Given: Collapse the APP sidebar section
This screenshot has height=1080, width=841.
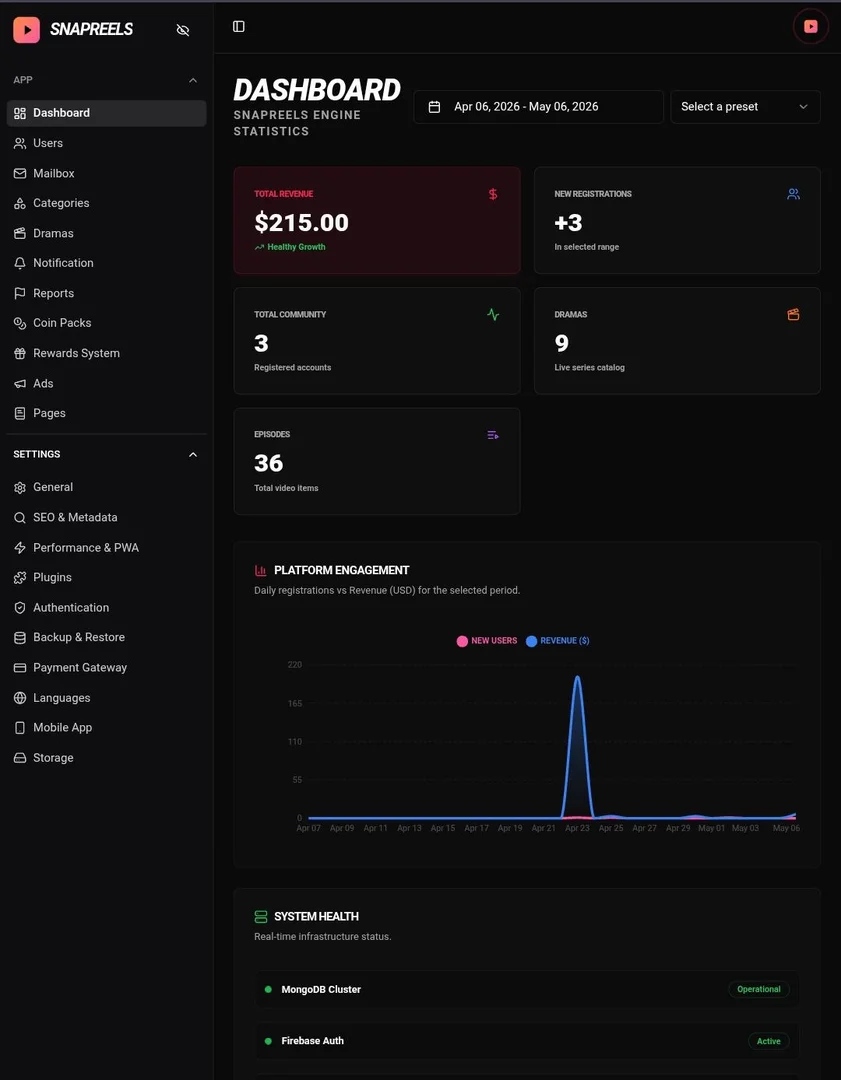Looking at the screenshot, I should click(x=193, y=80).
